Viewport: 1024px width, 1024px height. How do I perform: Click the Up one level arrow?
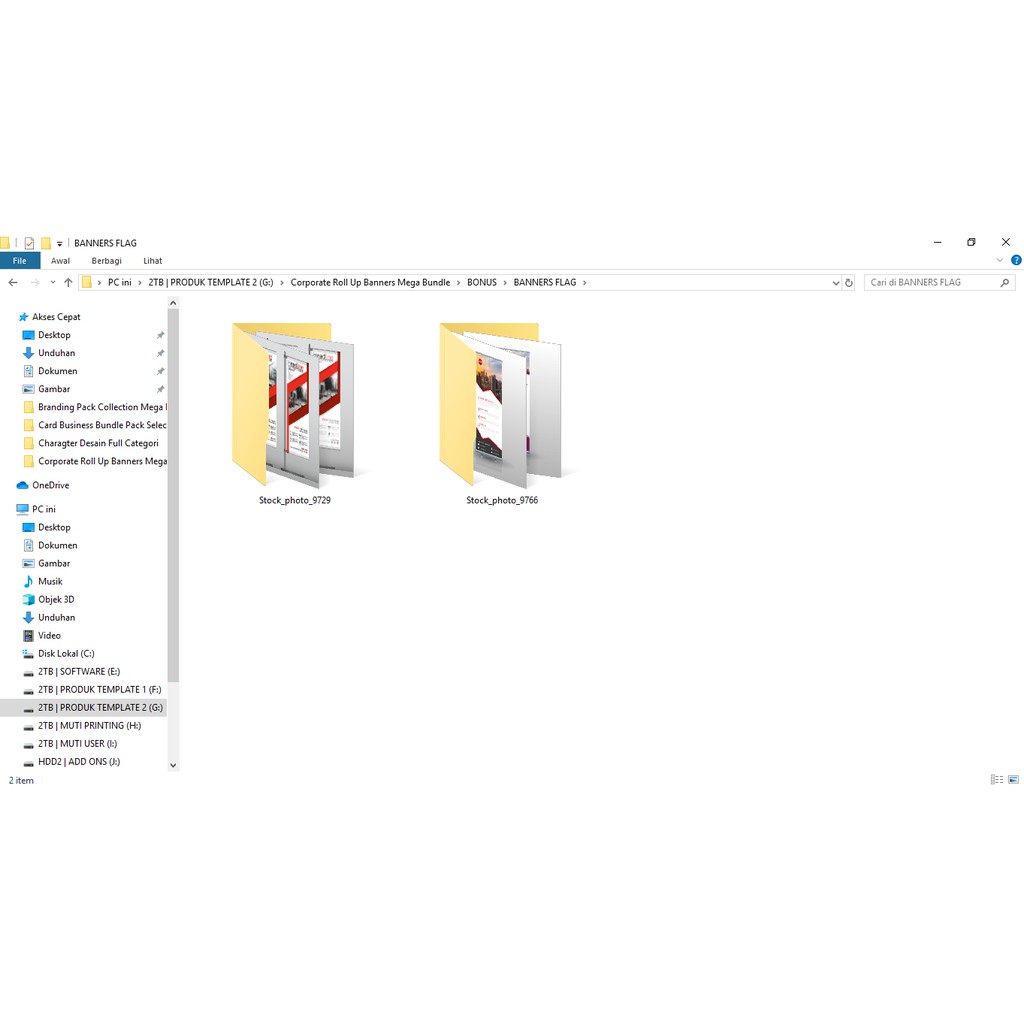click(68, 283)
